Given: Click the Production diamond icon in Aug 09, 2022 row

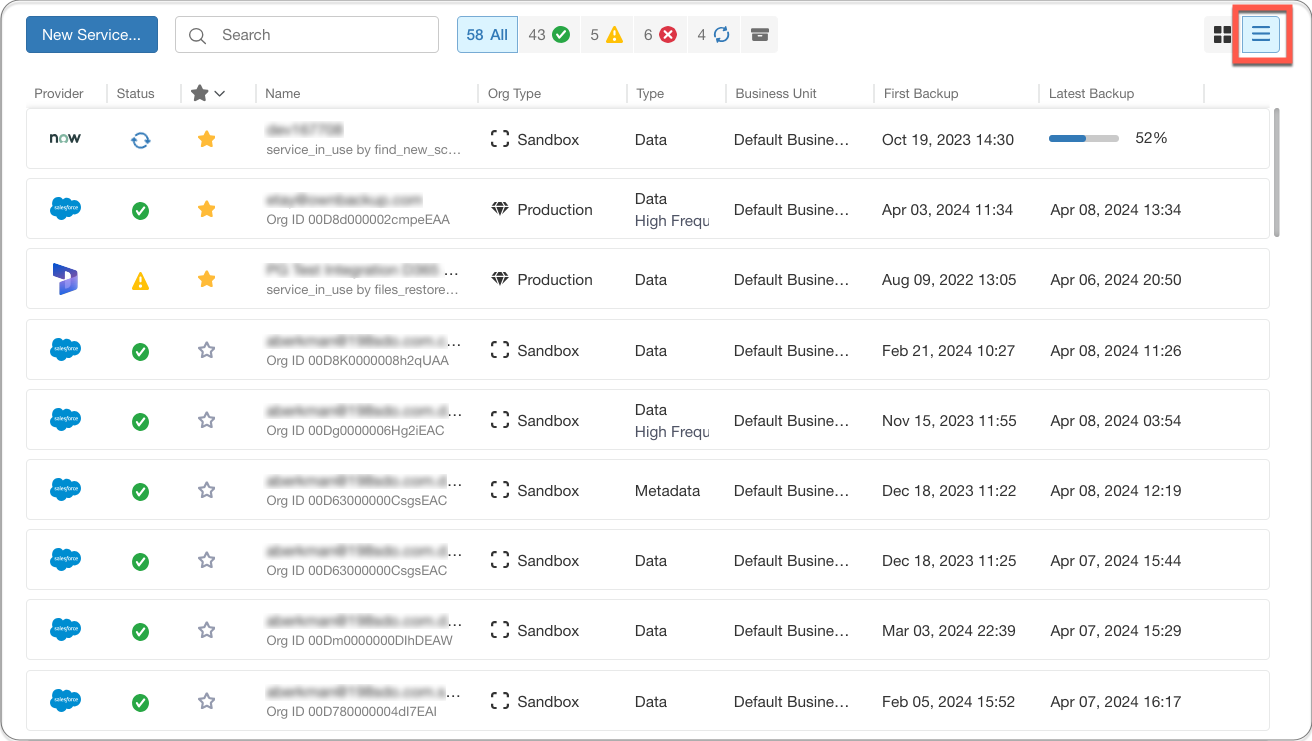Looking at the screenshot, I should pos(500,280).
